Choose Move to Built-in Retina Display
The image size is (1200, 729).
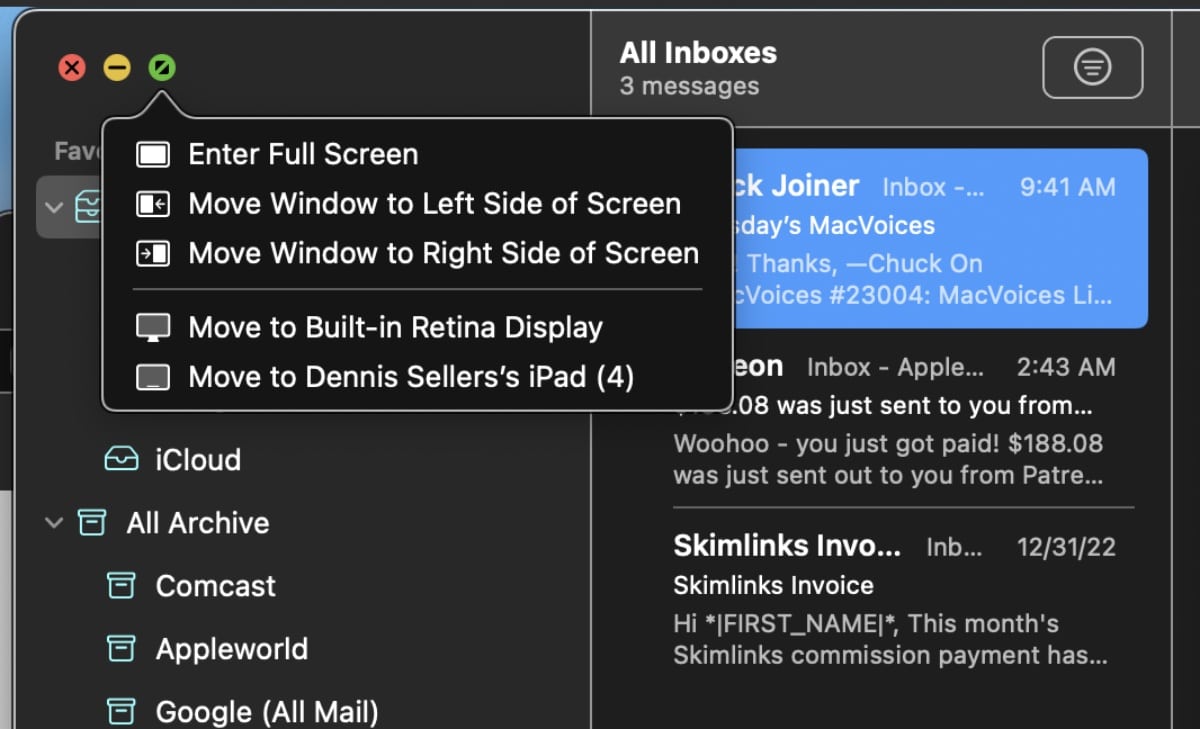click(395, 327)
